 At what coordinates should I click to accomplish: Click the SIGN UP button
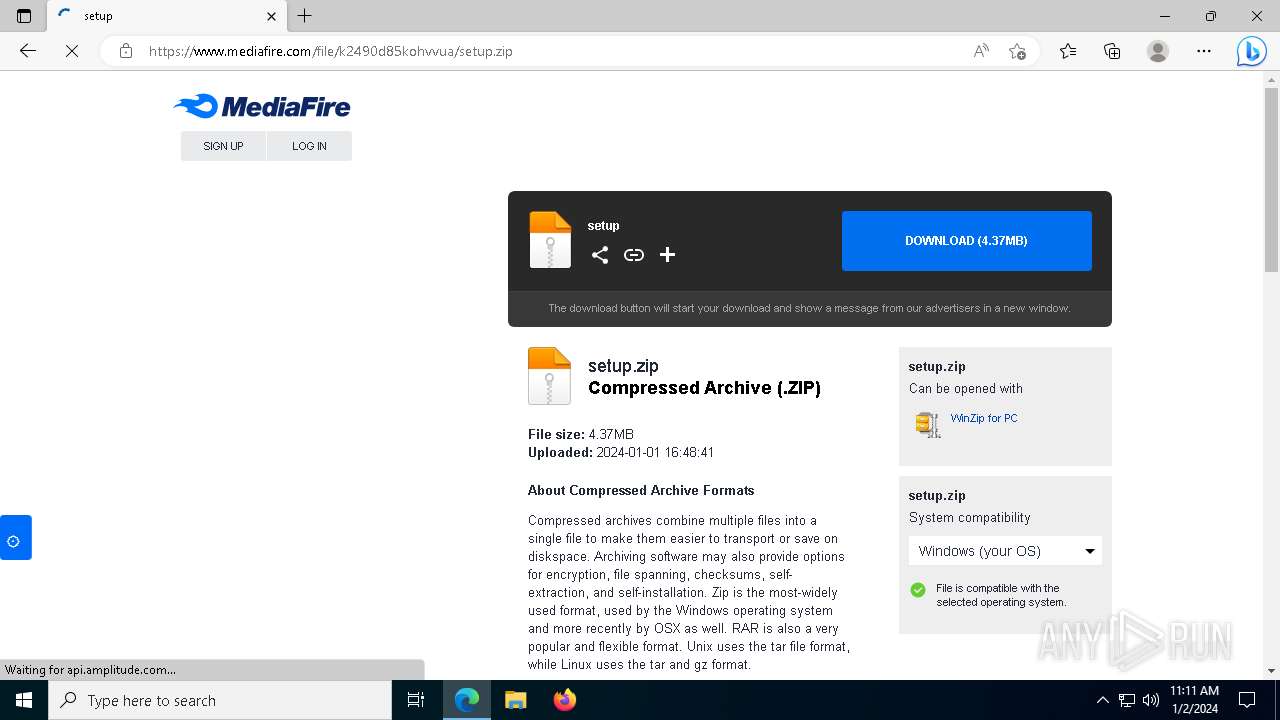223,146
